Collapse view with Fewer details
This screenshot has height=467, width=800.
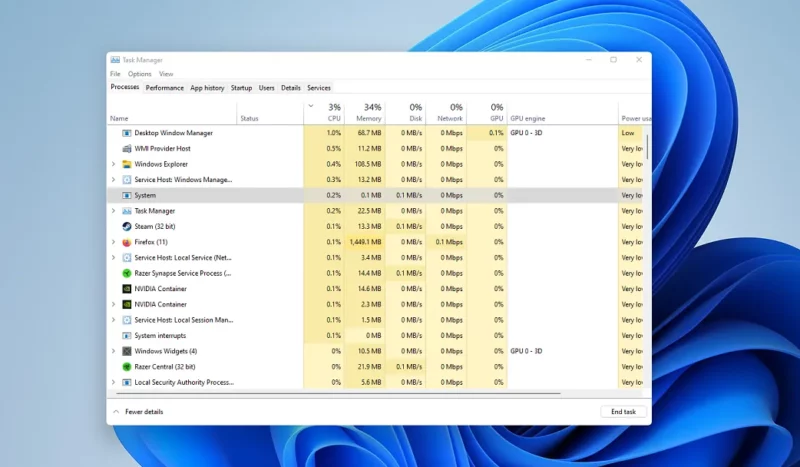pos(138,412)
